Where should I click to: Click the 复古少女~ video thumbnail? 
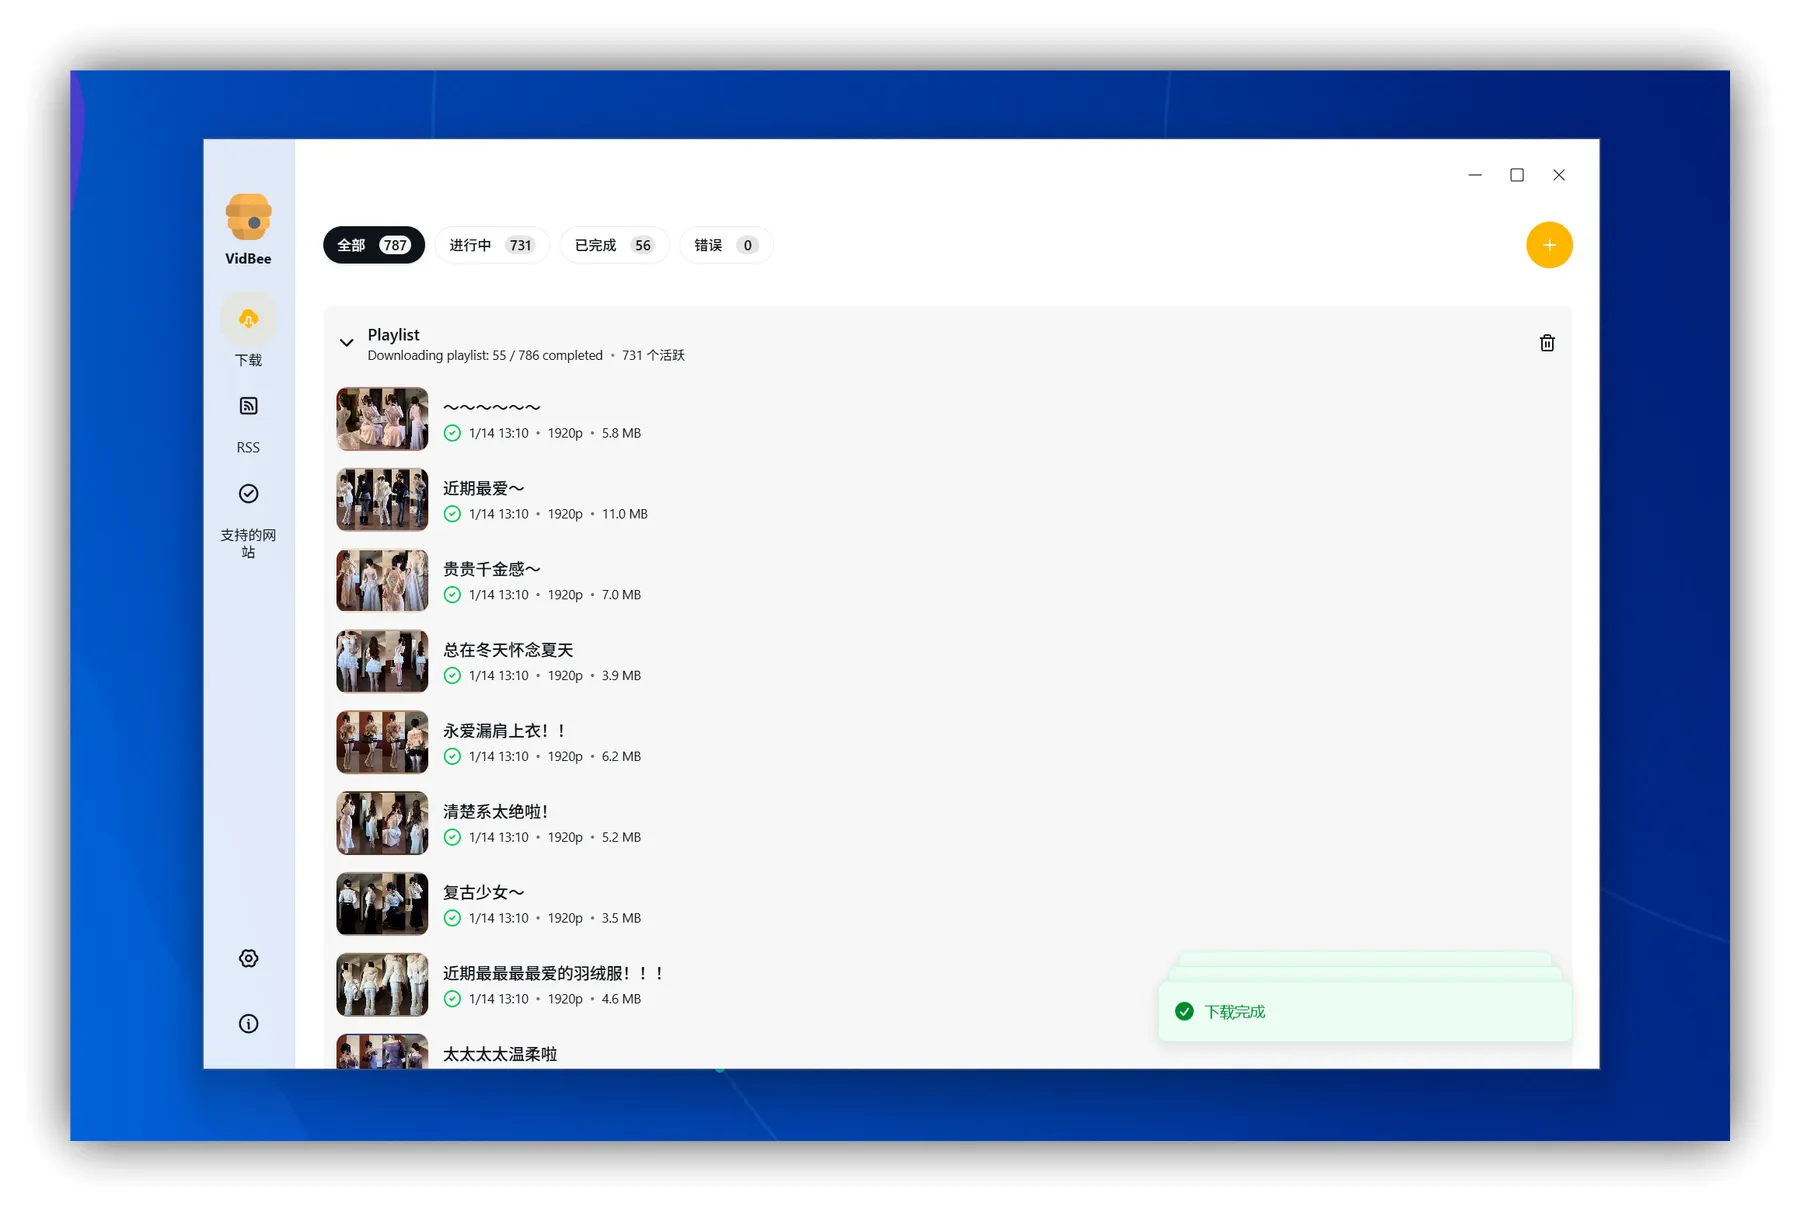381,903
